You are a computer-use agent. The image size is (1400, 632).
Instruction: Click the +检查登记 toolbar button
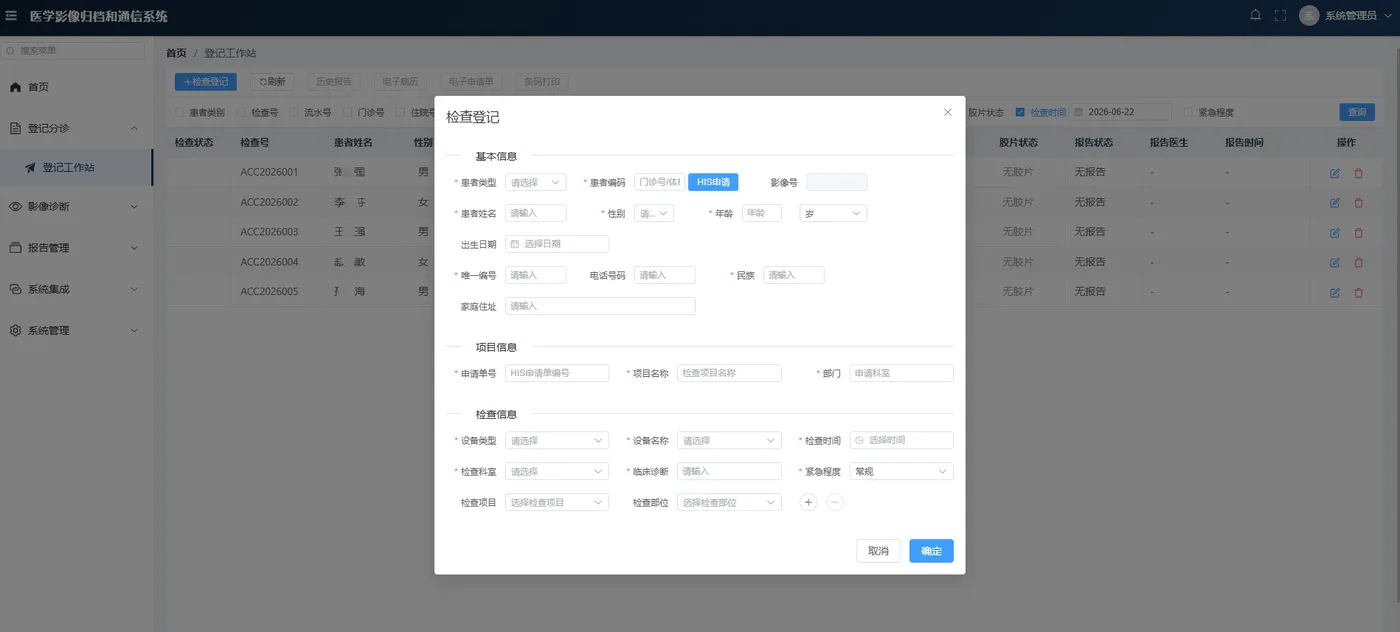point(206,82)
